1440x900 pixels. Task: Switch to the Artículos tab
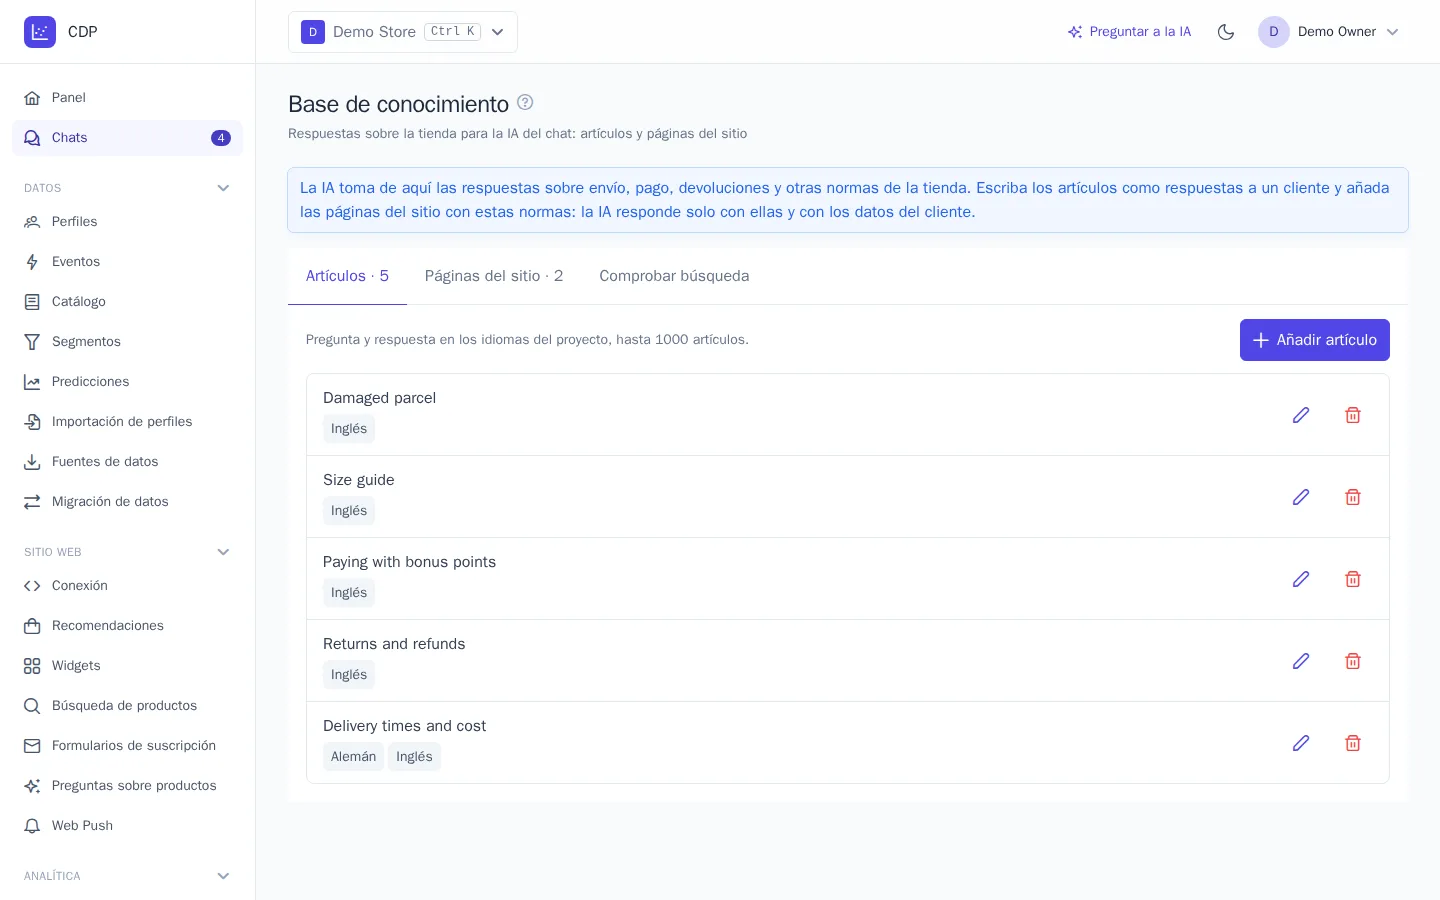[x=347, y=276]
